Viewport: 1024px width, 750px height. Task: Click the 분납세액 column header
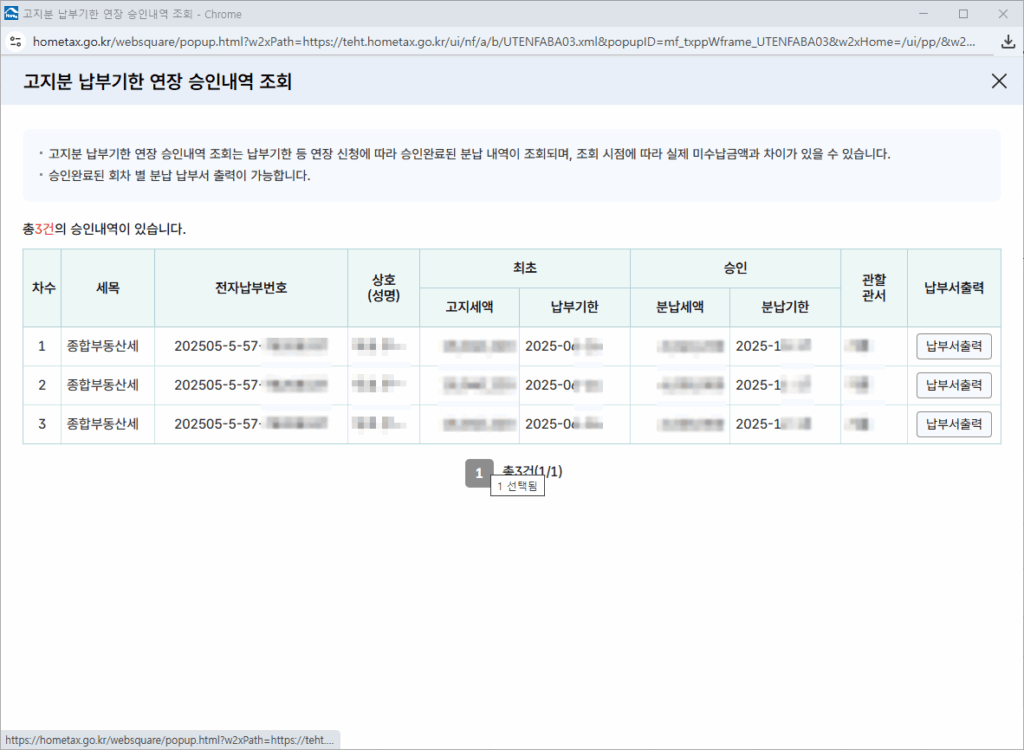coord(680,307)
